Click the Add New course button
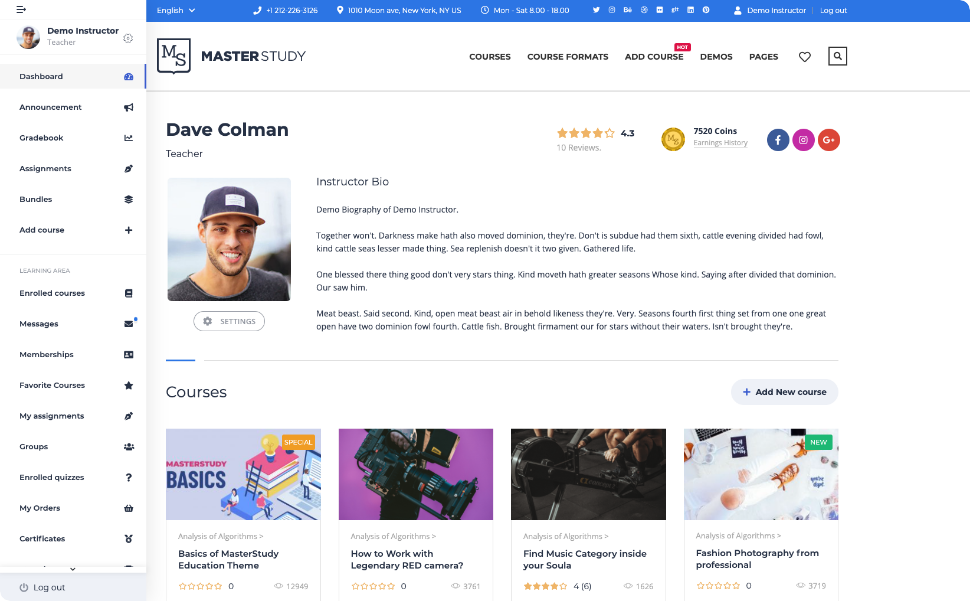The width and height of the screenshot is (970, 601). tap(784, 392)
